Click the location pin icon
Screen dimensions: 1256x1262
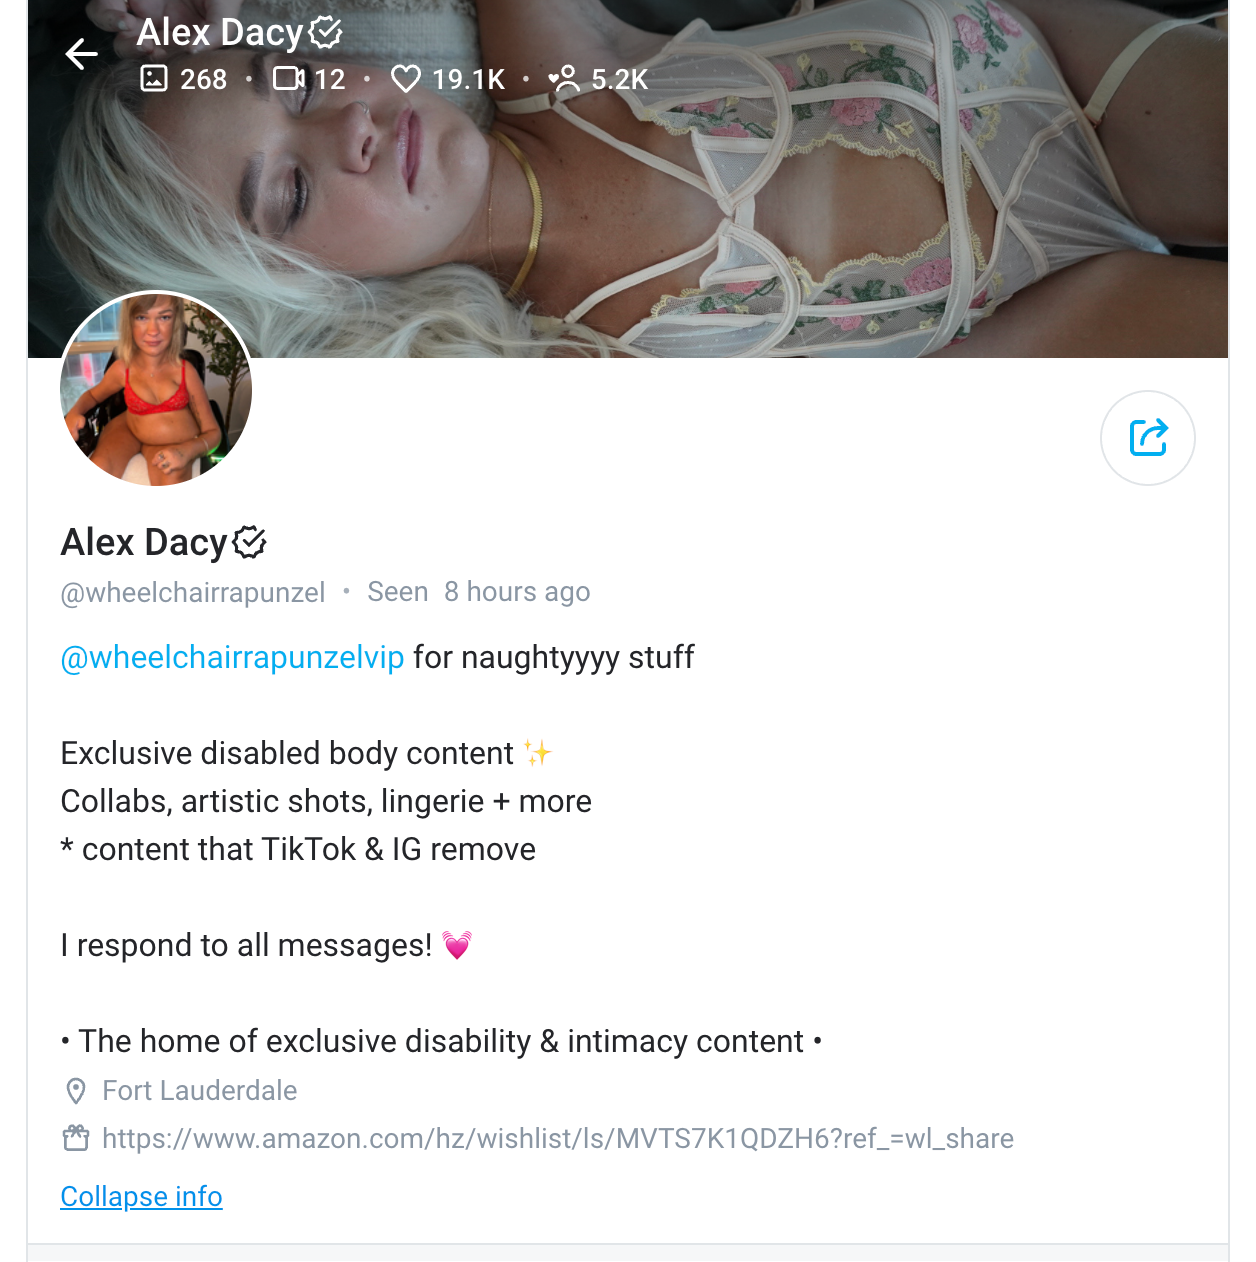point(76,1091)
